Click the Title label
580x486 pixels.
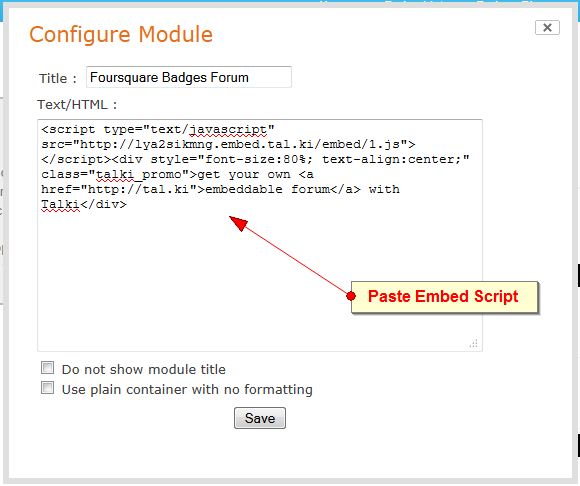(x=58, y=78)
